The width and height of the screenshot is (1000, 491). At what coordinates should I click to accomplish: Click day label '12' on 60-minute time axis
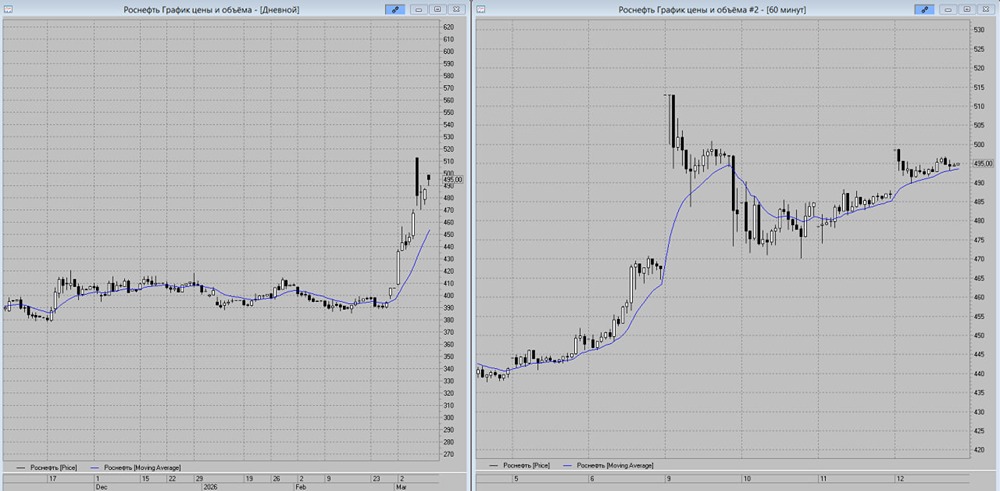(900, 478)
